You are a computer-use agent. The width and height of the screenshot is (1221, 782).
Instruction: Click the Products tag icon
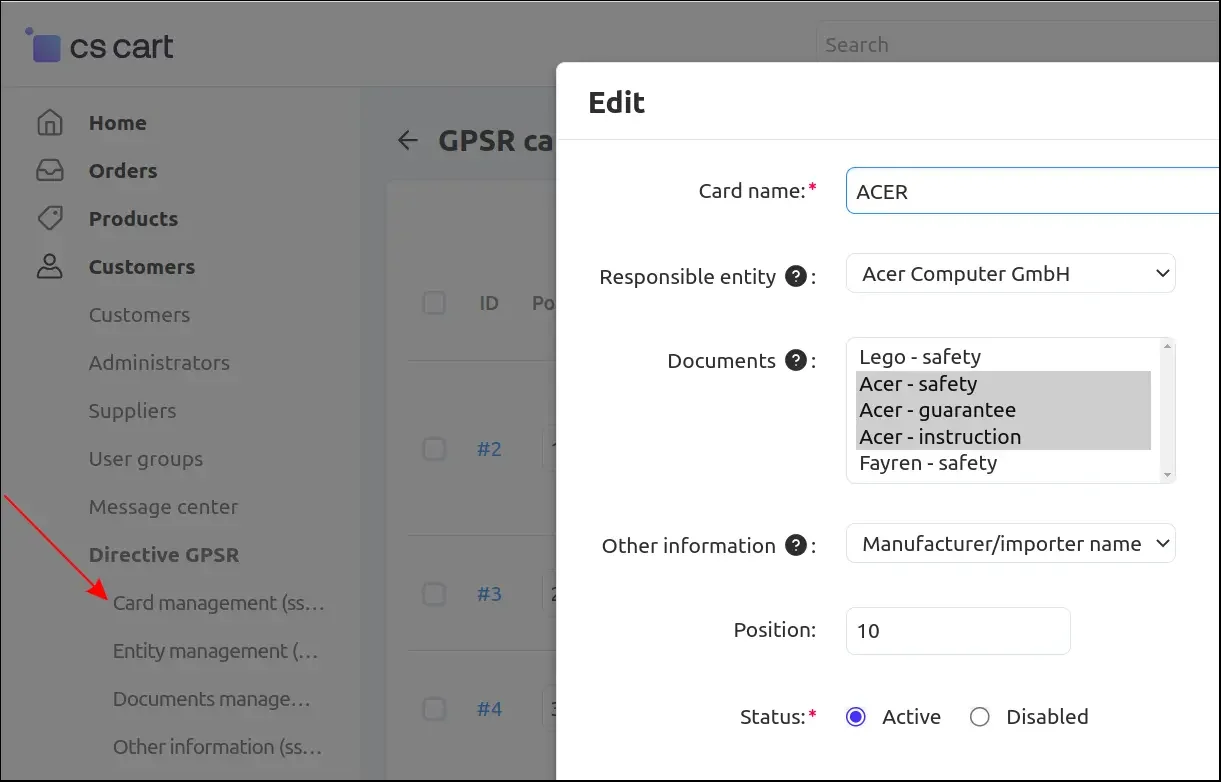pyautogui.click(x=49, y=218)
